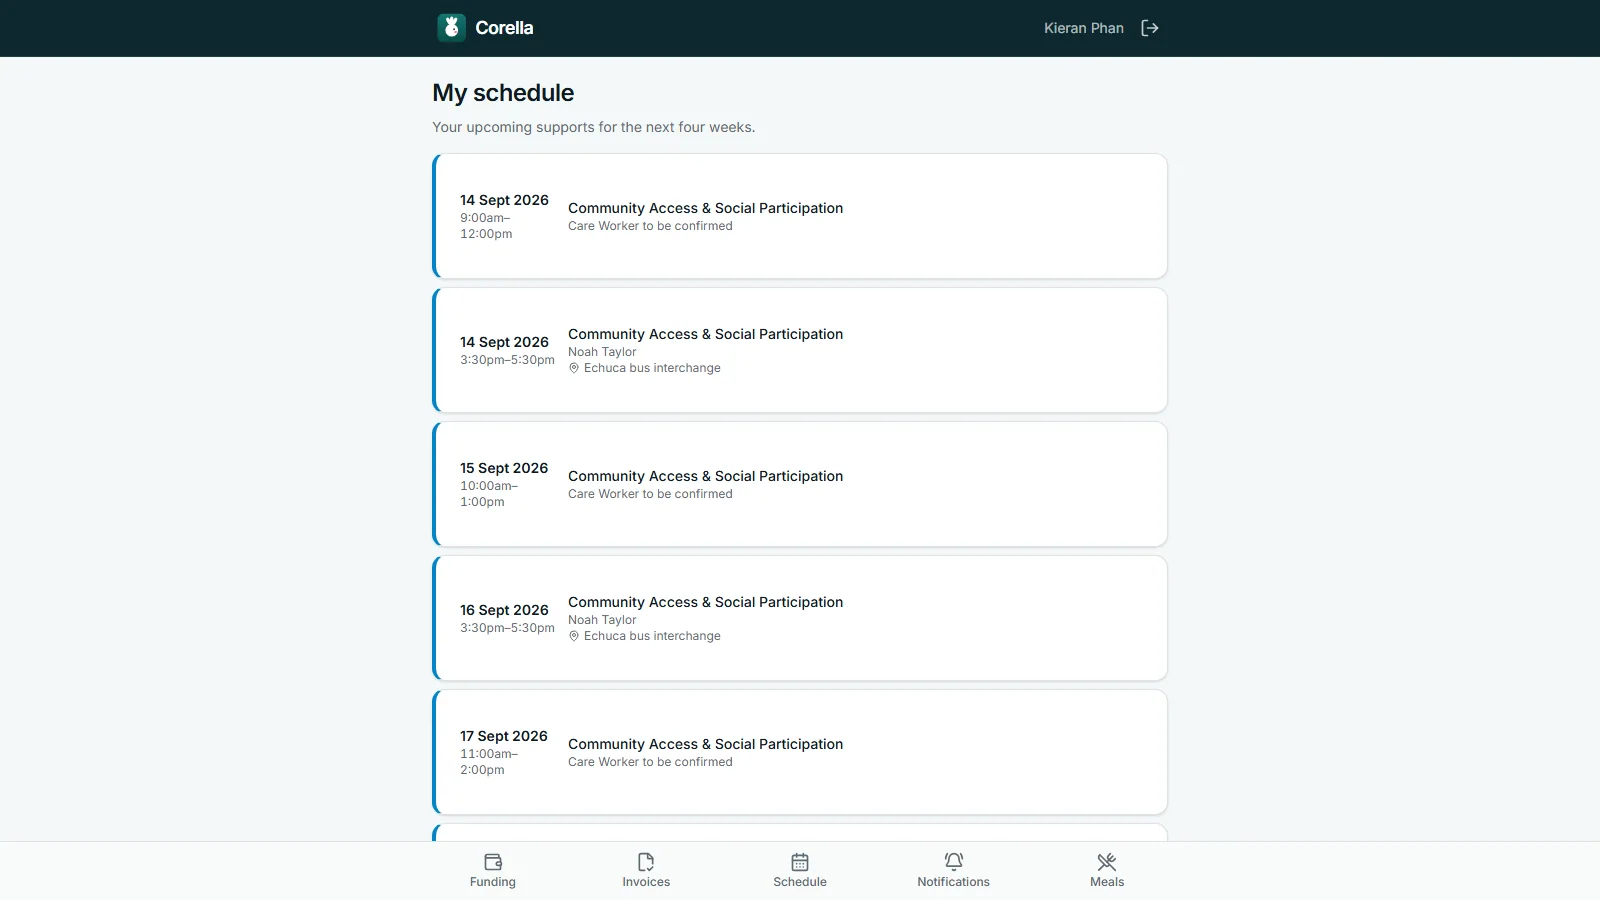Image resolution: width=1600 pixels, height=900 pixels.
Task: Click the Kieran Phan user name
Action: coord(1084,28)
